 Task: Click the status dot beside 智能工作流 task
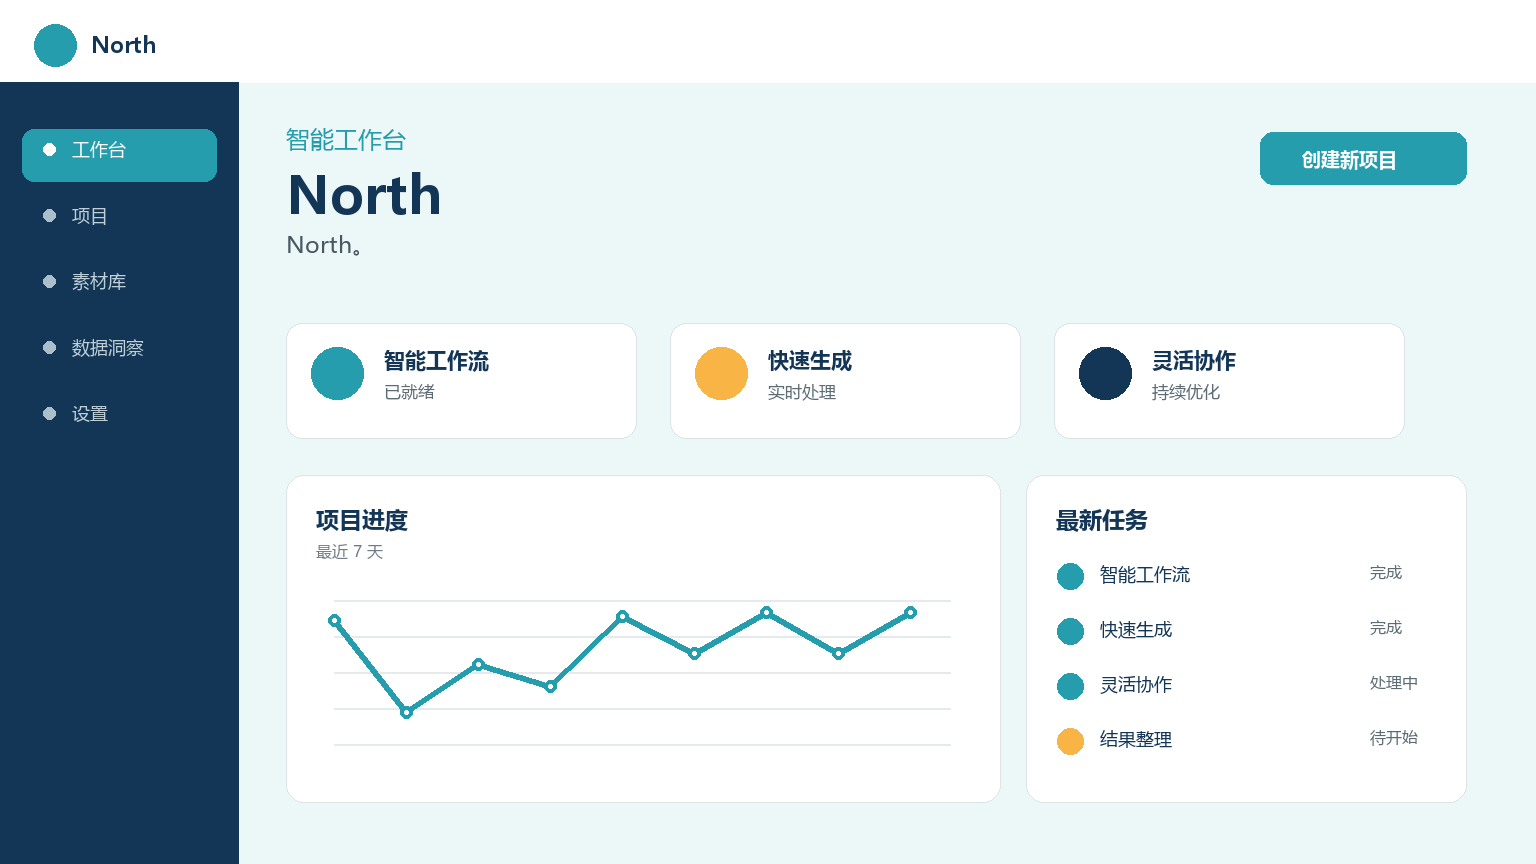coord(1070,576)
